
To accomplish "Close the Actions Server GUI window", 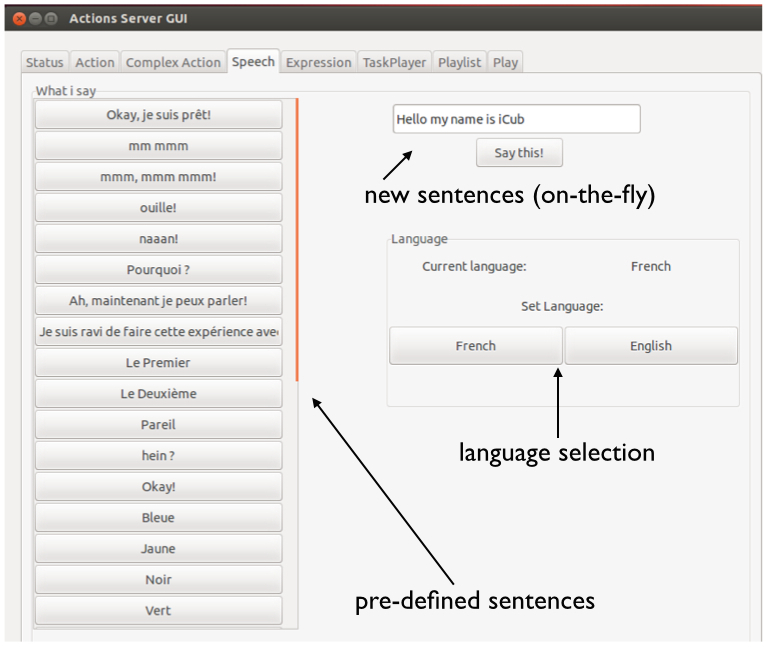I will 19,19.
